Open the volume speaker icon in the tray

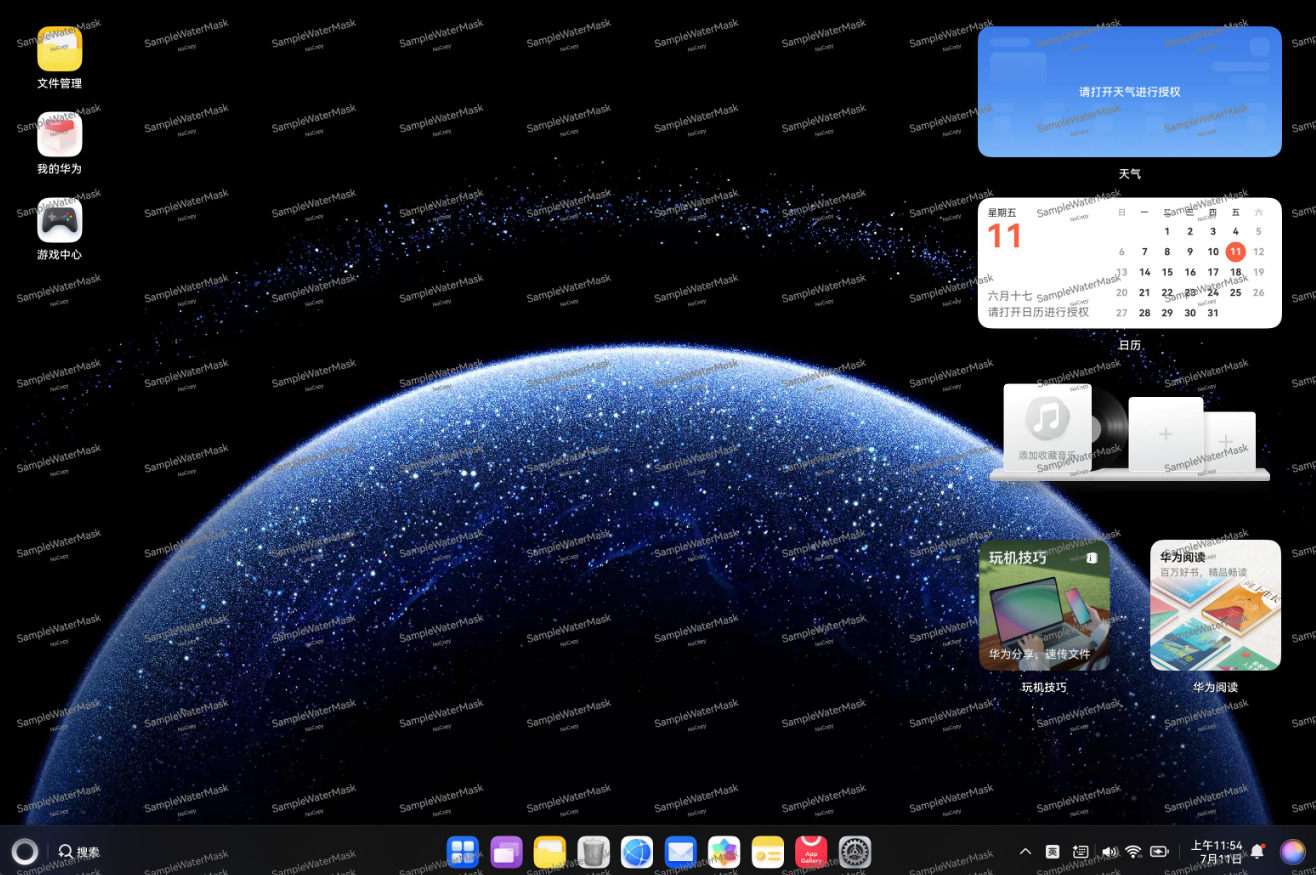click(1109, 852)
